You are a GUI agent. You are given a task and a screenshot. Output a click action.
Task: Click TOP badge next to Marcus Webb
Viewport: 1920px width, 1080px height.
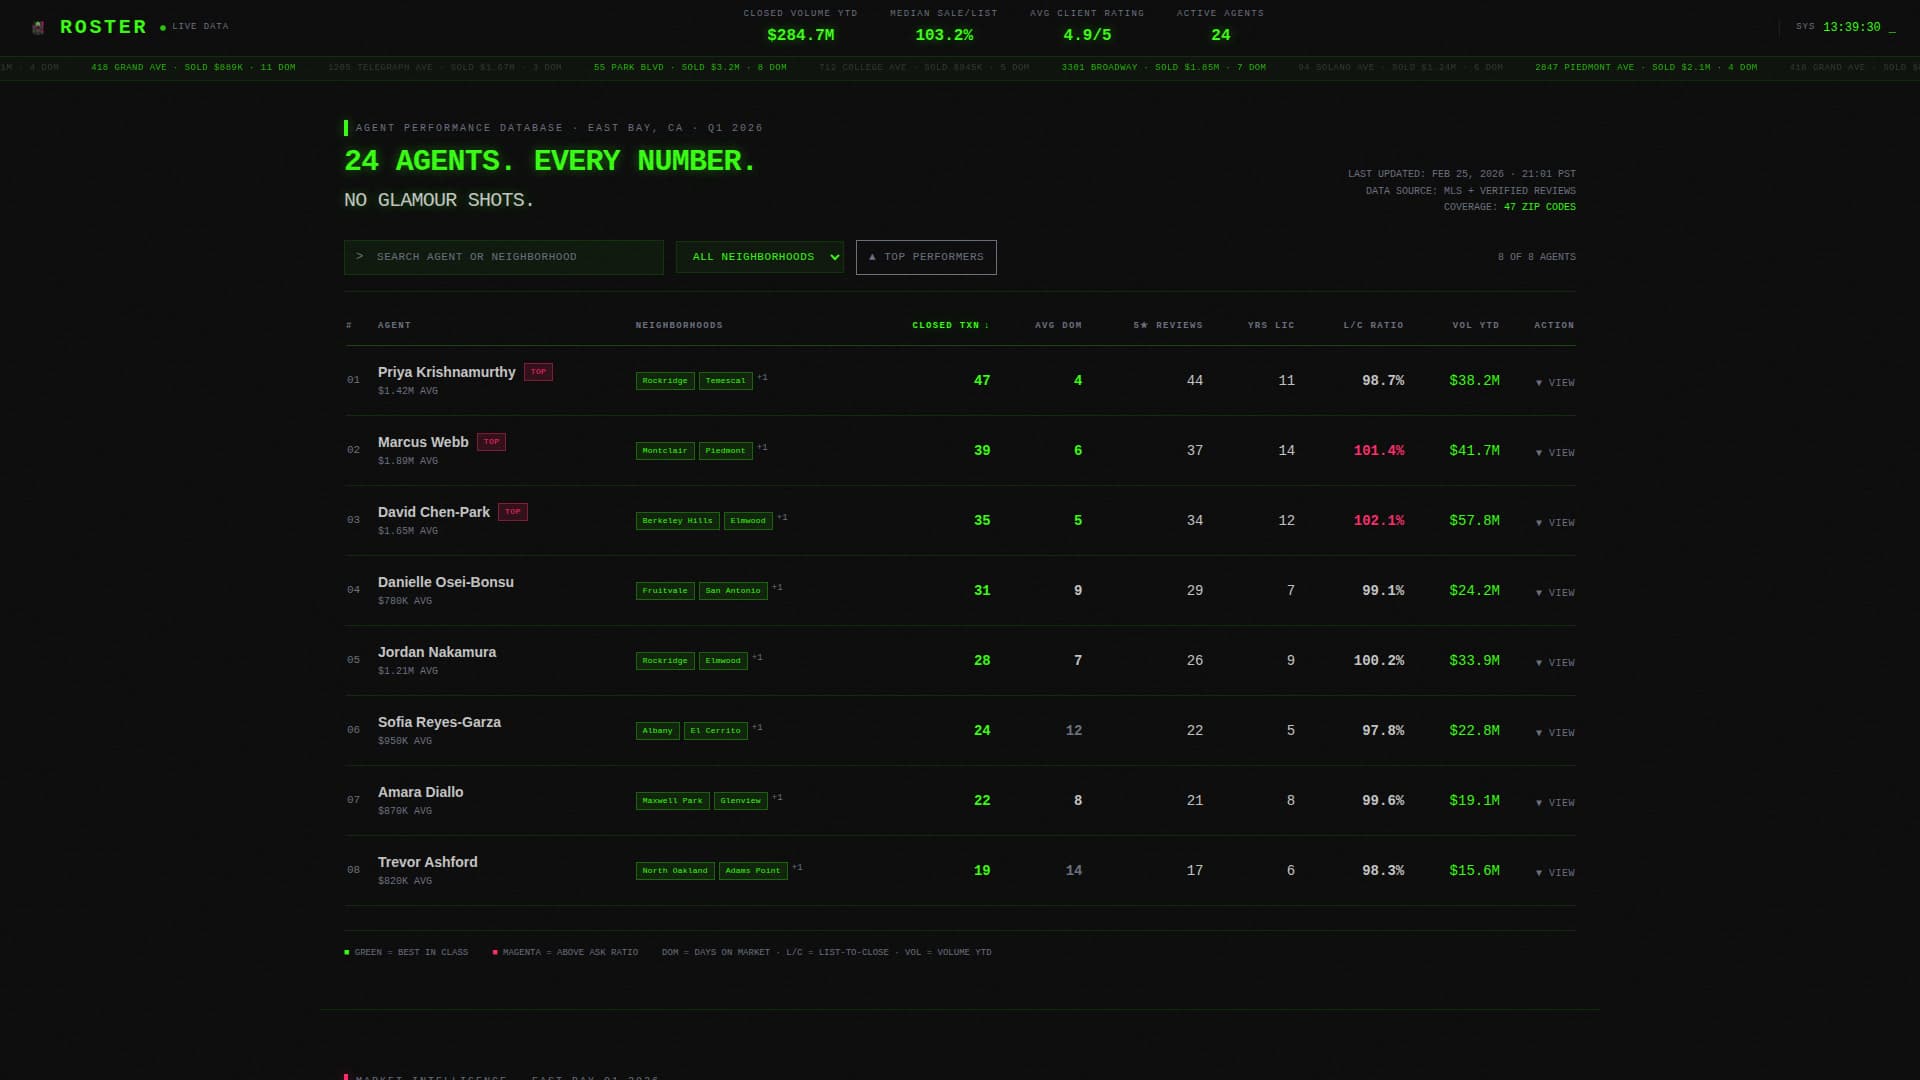(491, 442)
